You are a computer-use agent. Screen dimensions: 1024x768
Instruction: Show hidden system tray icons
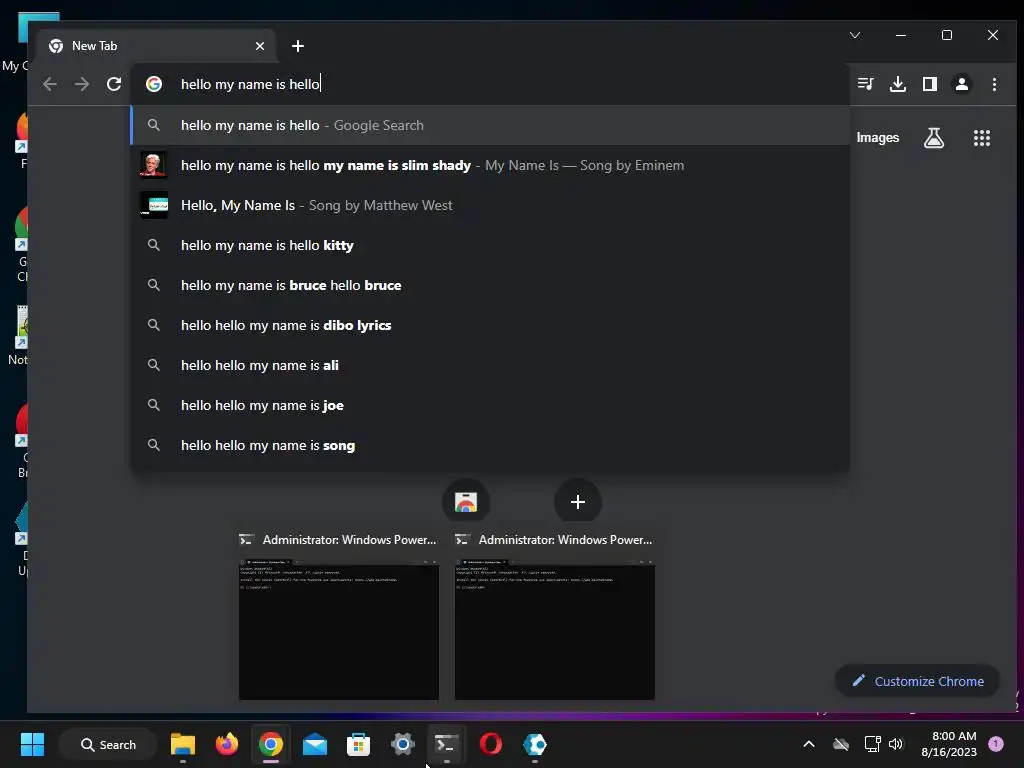click(808, 744)
